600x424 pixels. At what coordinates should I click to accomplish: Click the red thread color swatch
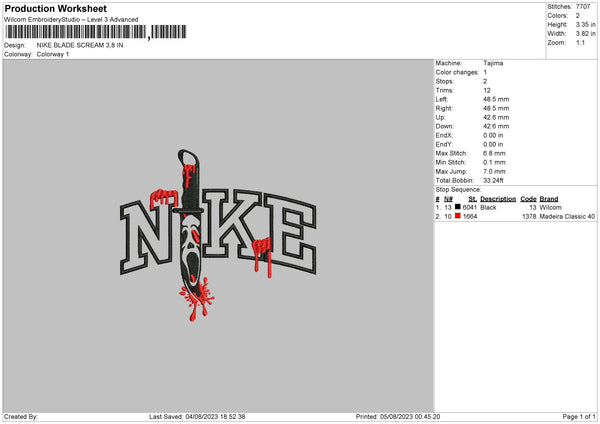click(457, 216)
